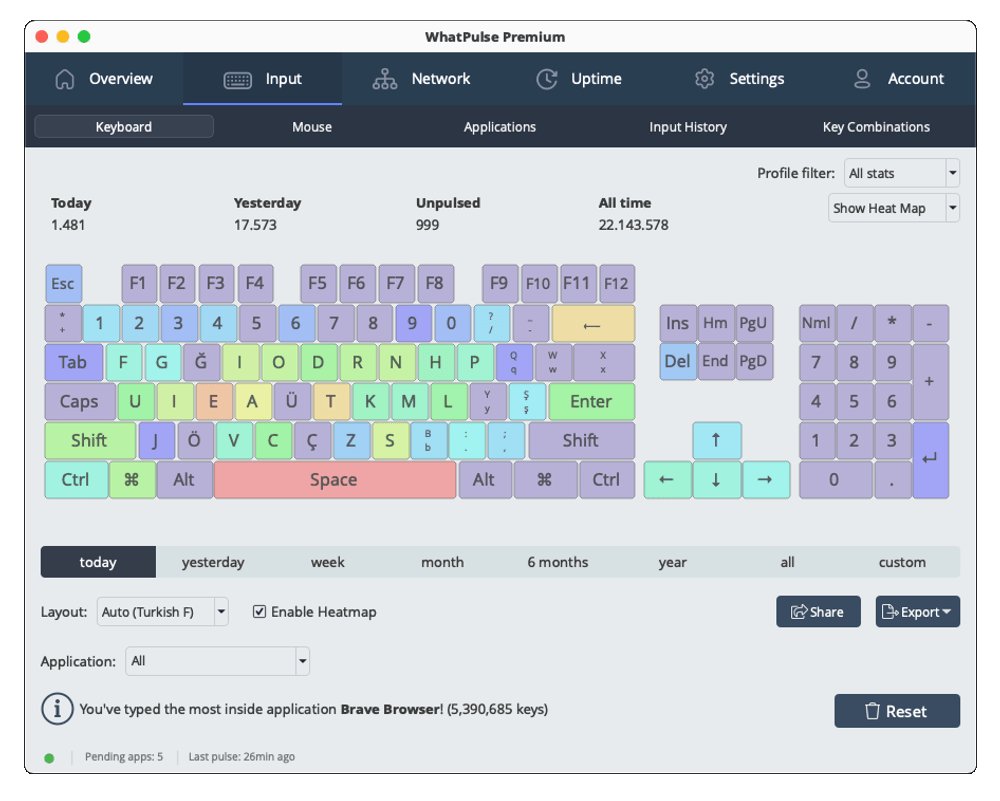This screenshot has height=801, width=1000.
Task: Click the info icon beside Brave Browser message
Action: pos(57,709)
